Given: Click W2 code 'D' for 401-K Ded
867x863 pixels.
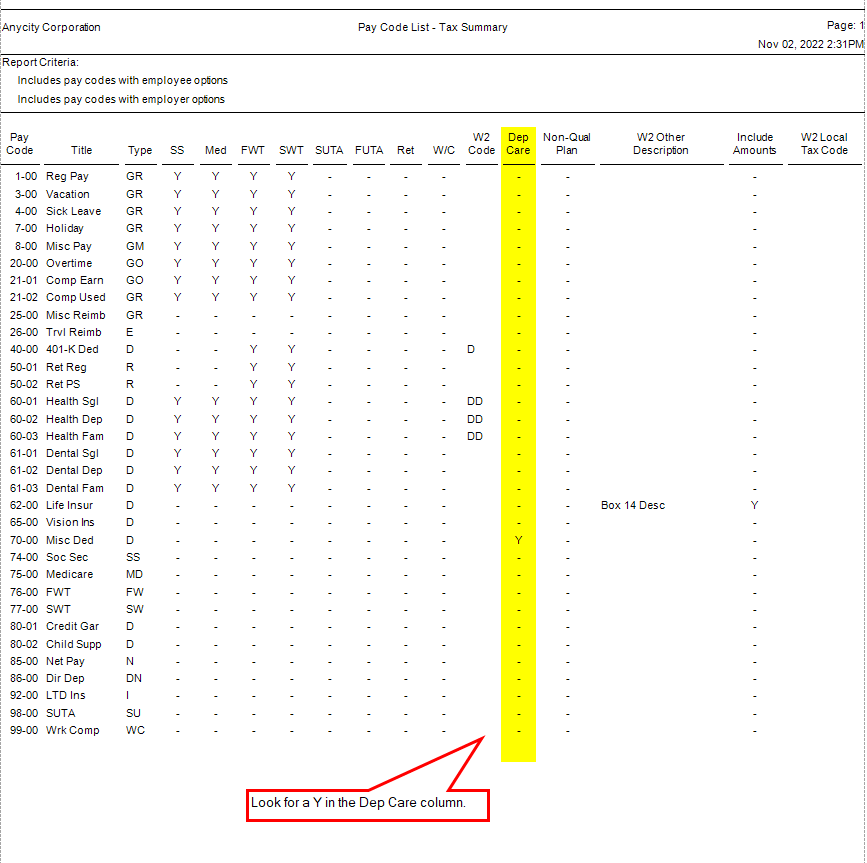Looking at the screenshot, I should 471,349.
